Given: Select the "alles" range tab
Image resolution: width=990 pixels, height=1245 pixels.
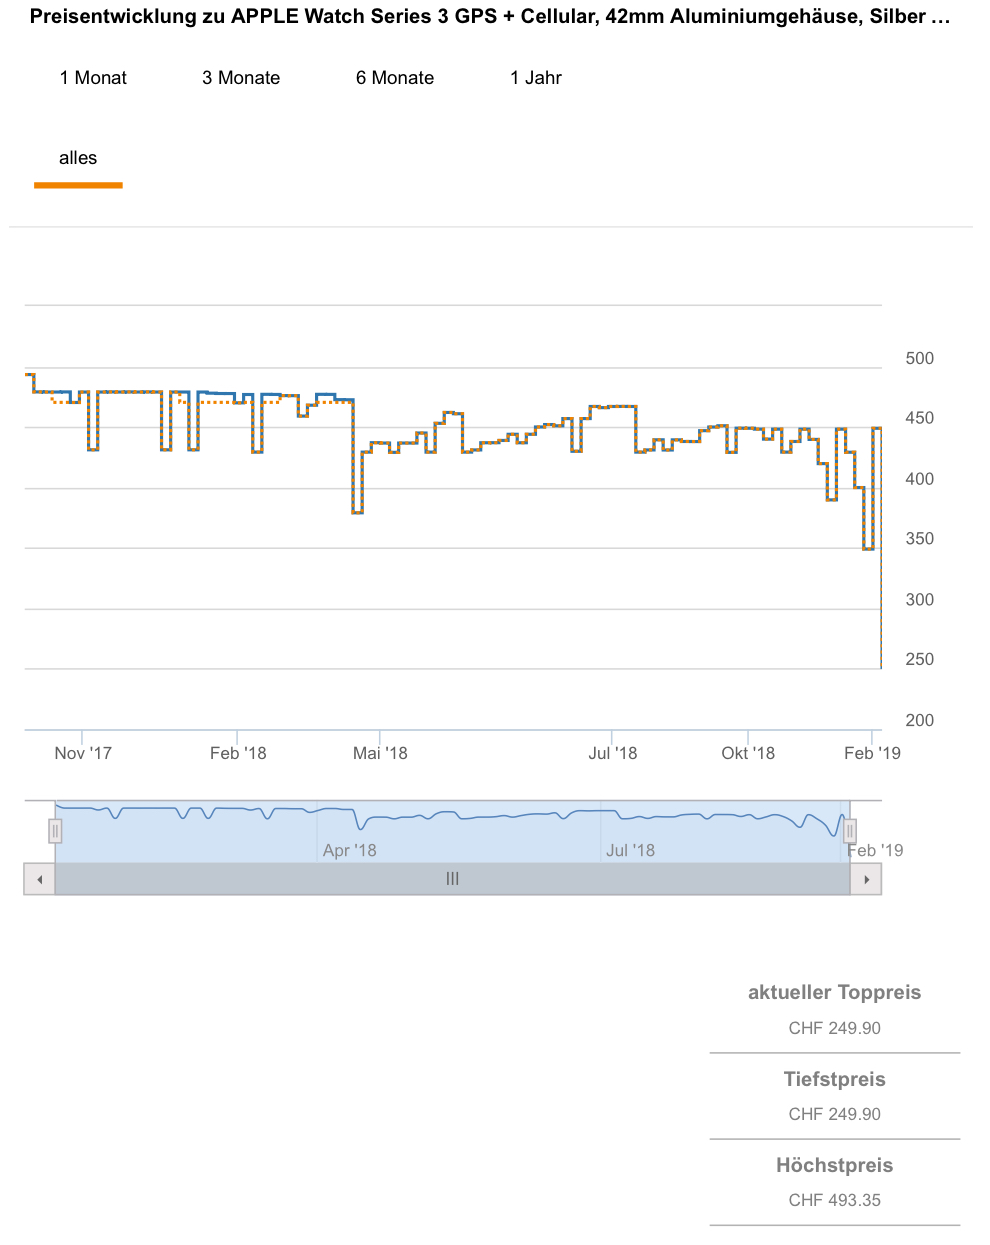Looking at the screenshot, I should pyautogui.click(x=78, y=158).
